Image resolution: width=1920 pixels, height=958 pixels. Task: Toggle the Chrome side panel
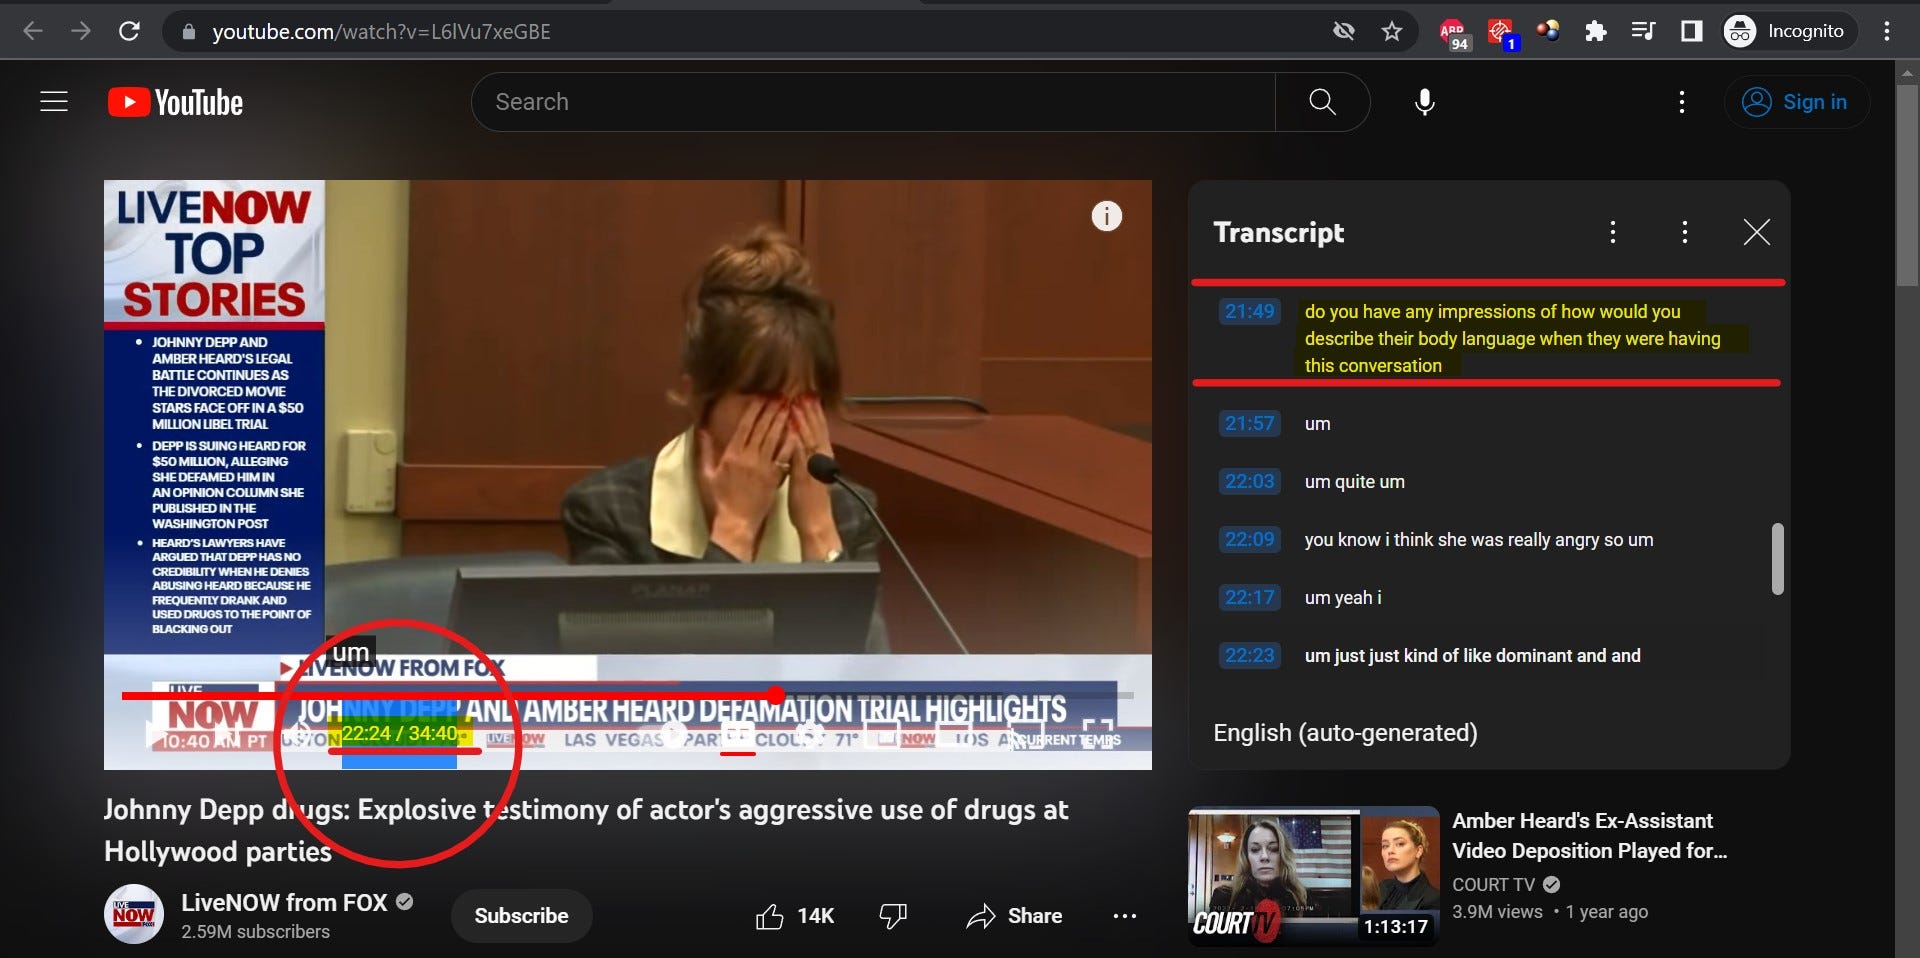coord(1692,31)
